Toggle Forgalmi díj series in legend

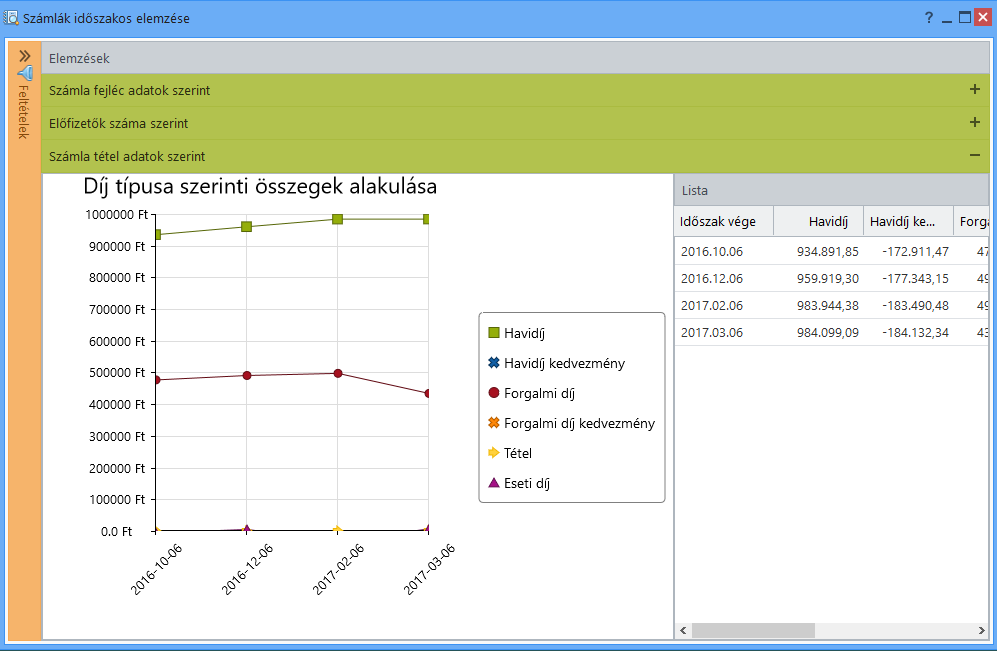pyautogui.click(x=532, y=393)
